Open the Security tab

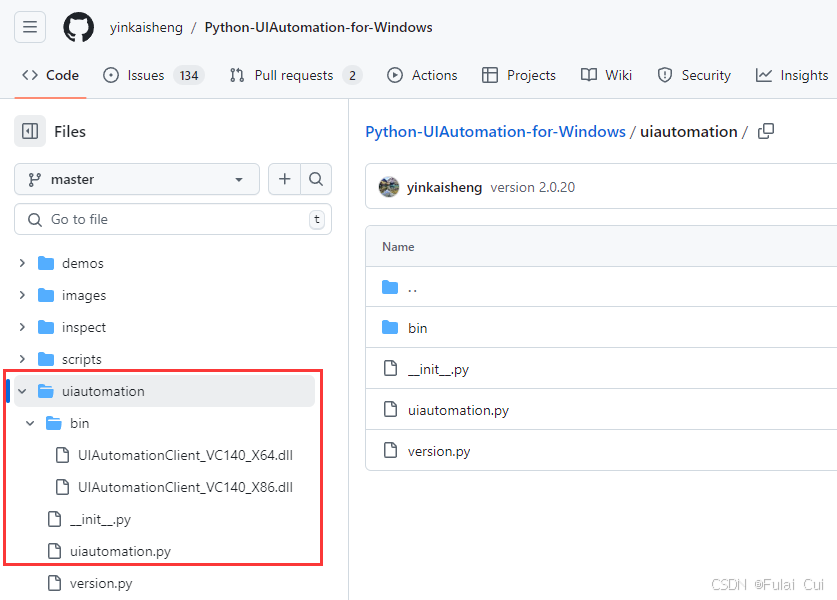(x=693, y=75)
